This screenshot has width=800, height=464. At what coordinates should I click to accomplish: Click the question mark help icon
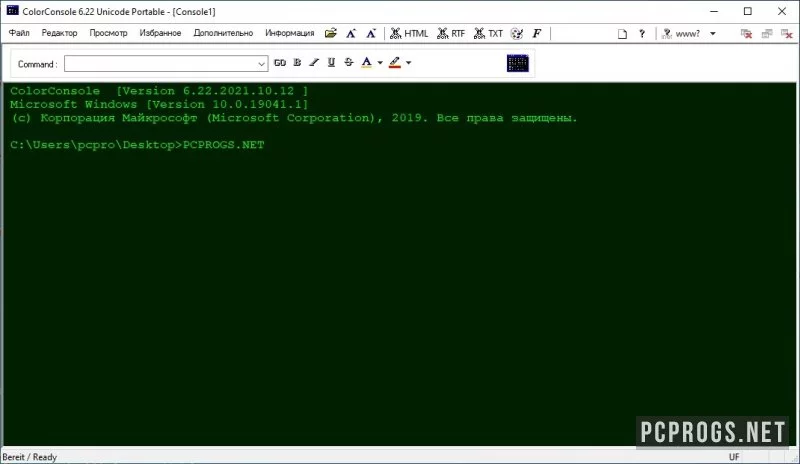click(642, 34)
